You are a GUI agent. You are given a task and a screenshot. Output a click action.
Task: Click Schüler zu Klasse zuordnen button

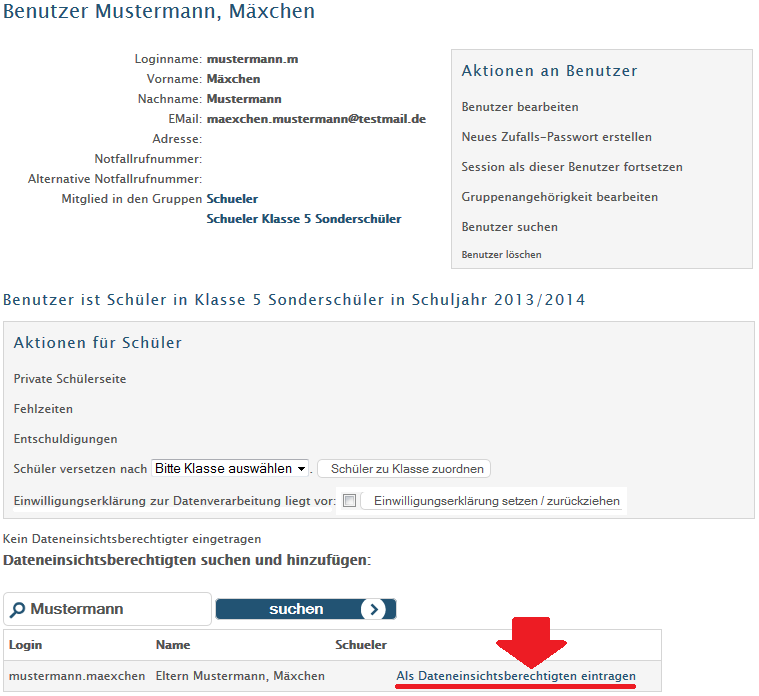tap(404, 469)
